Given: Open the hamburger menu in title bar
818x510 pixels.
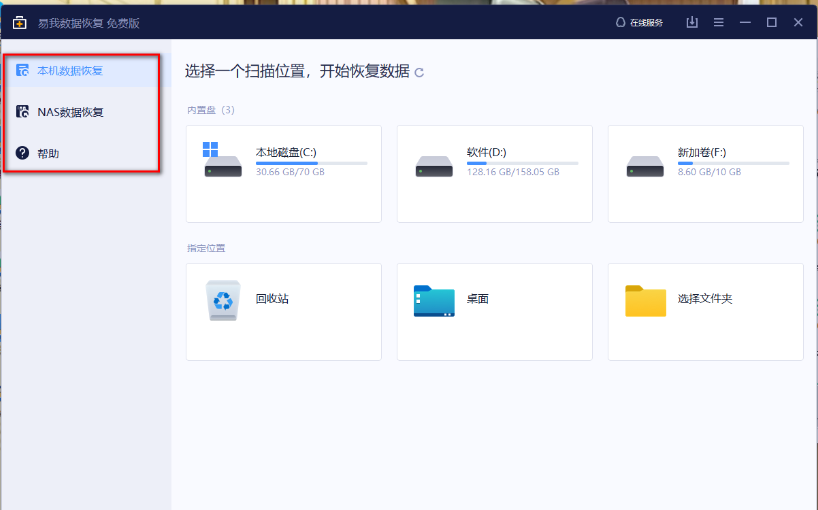Looking at the screenshot, I should 719,22.
